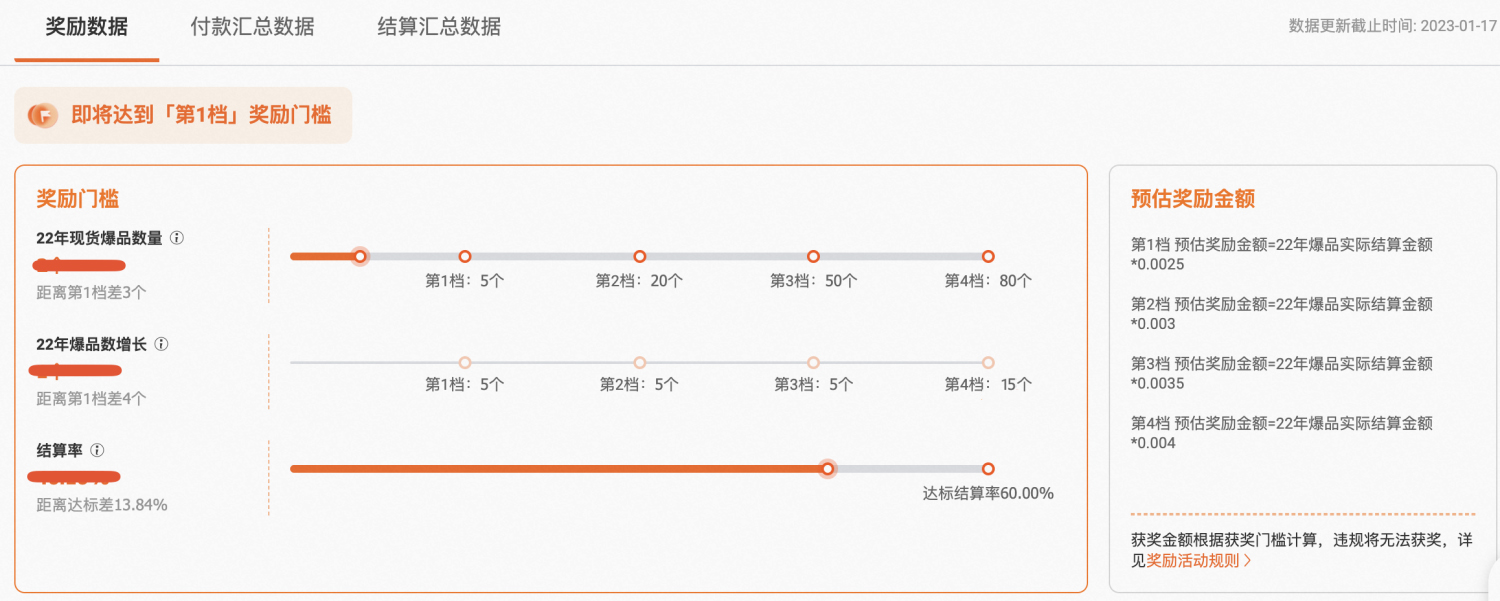Click 第4档 80个 endpoint marker
1500x601 pixels.
[x=988, y=256]
